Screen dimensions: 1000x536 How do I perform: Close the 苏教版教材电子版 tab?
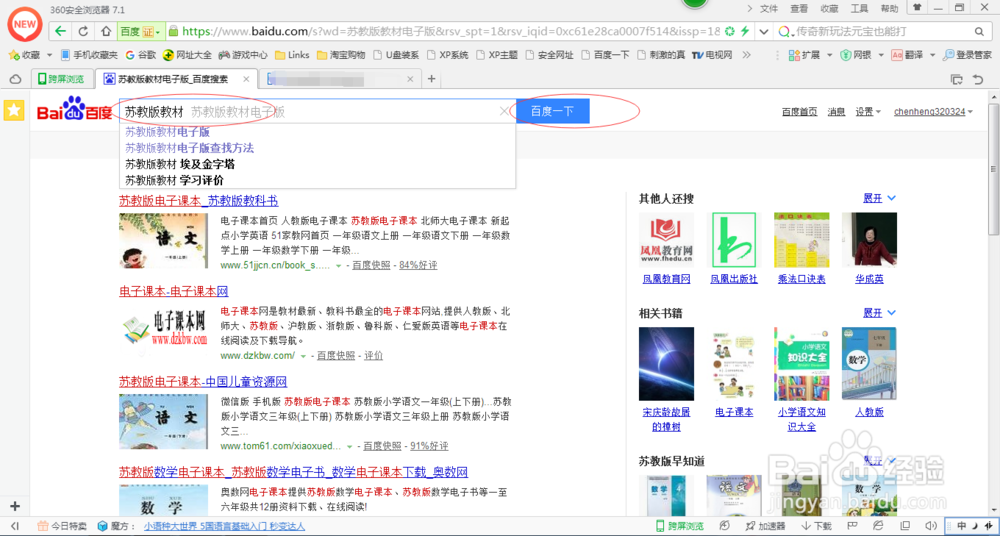point(246,79)
